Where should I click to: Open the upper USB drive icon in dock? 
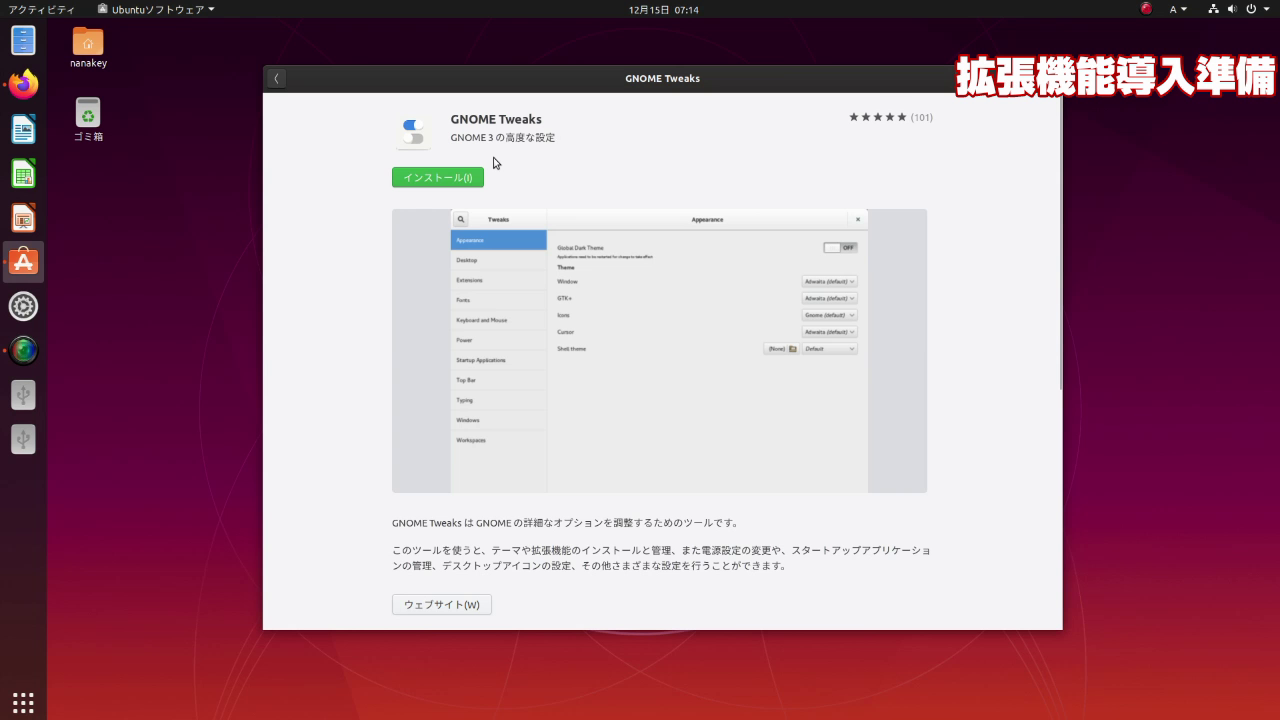point(23,395)
